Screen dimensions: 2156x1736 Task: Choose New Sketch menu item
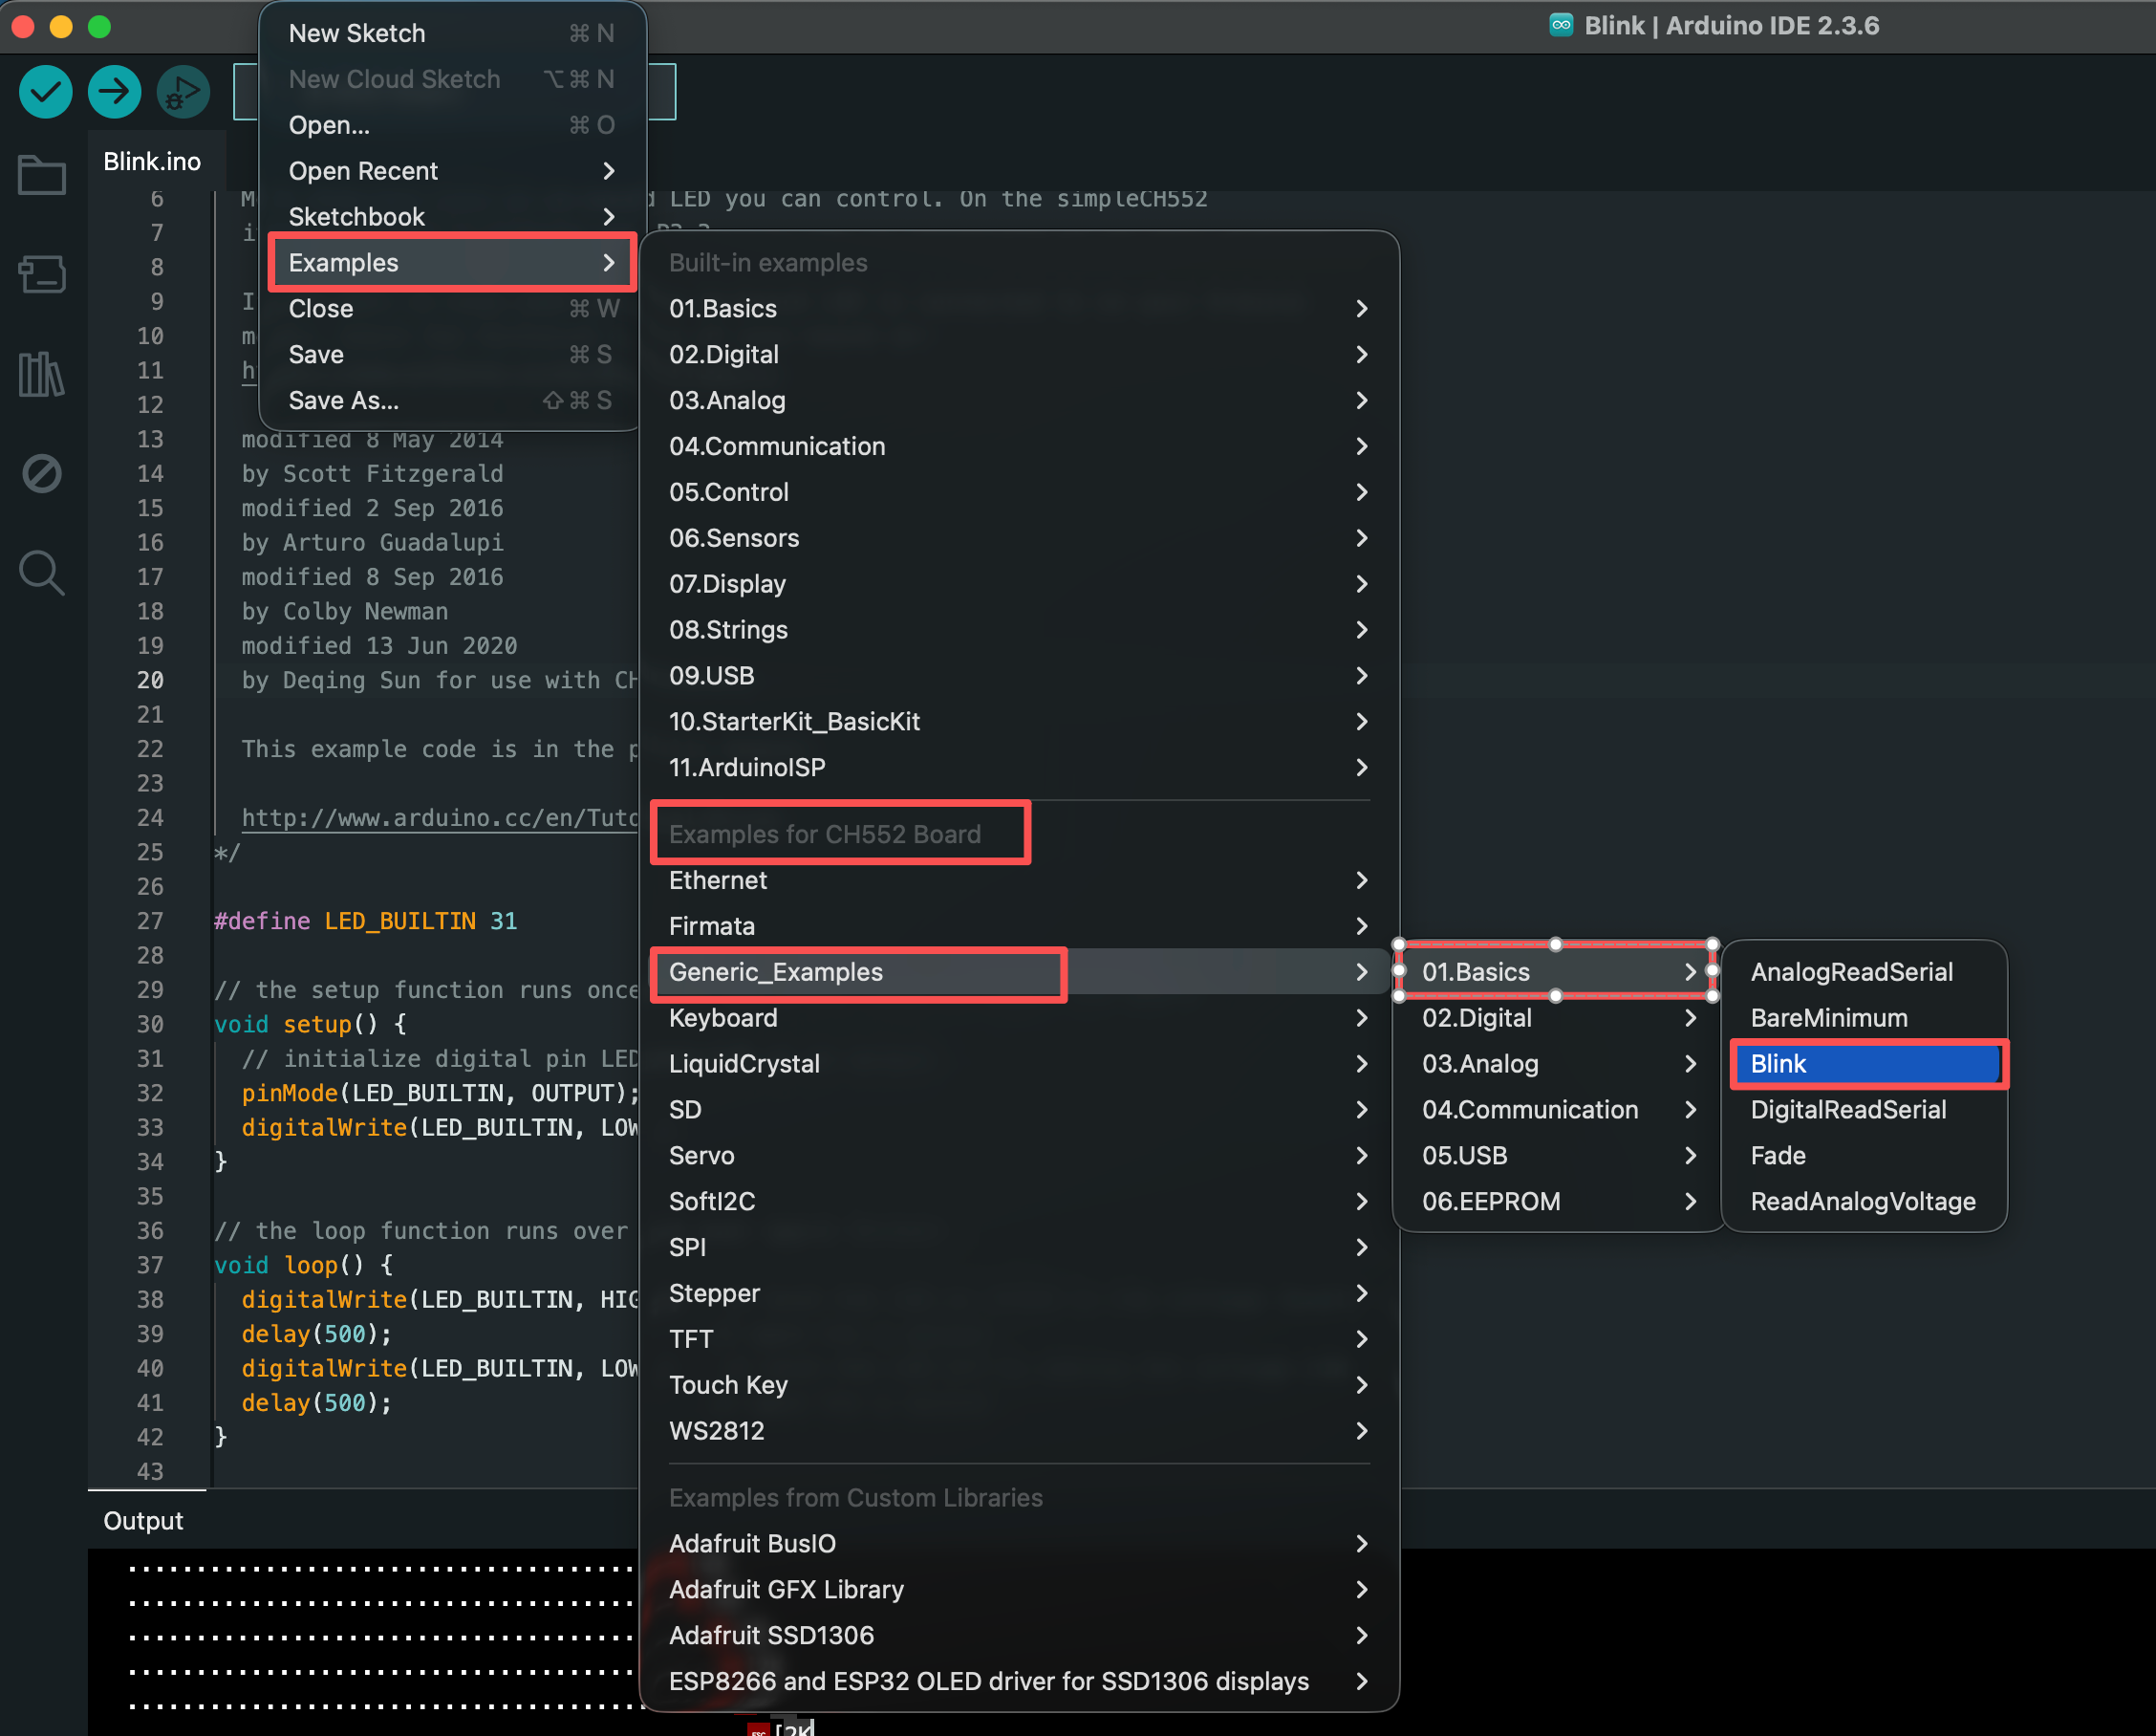[x=357, y=33]
